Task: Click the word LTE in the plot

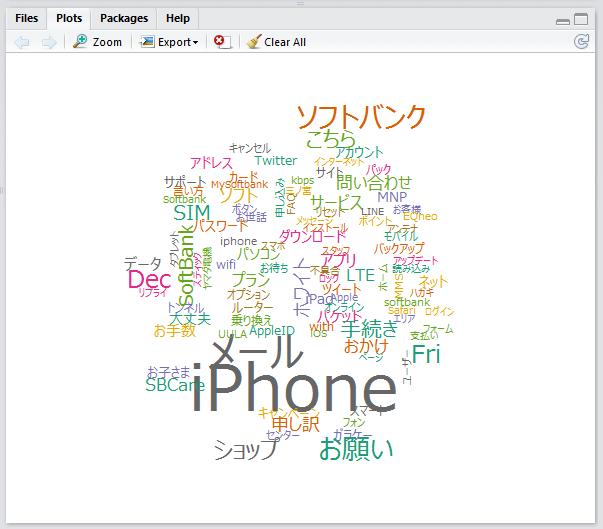Action: (x=360, y=275)
